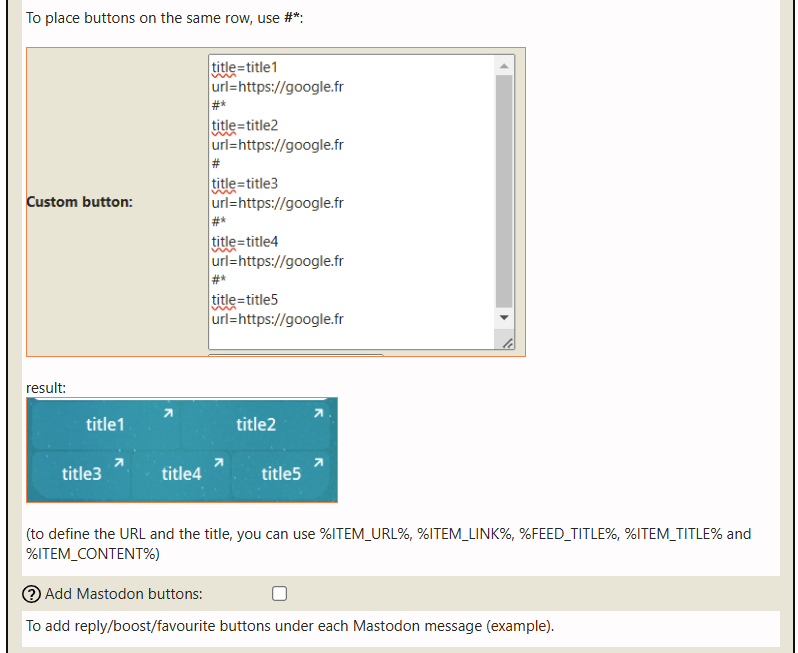798x653 pixels.
Task: Click the scroll down arrow in the textarea
Action: 504,317
